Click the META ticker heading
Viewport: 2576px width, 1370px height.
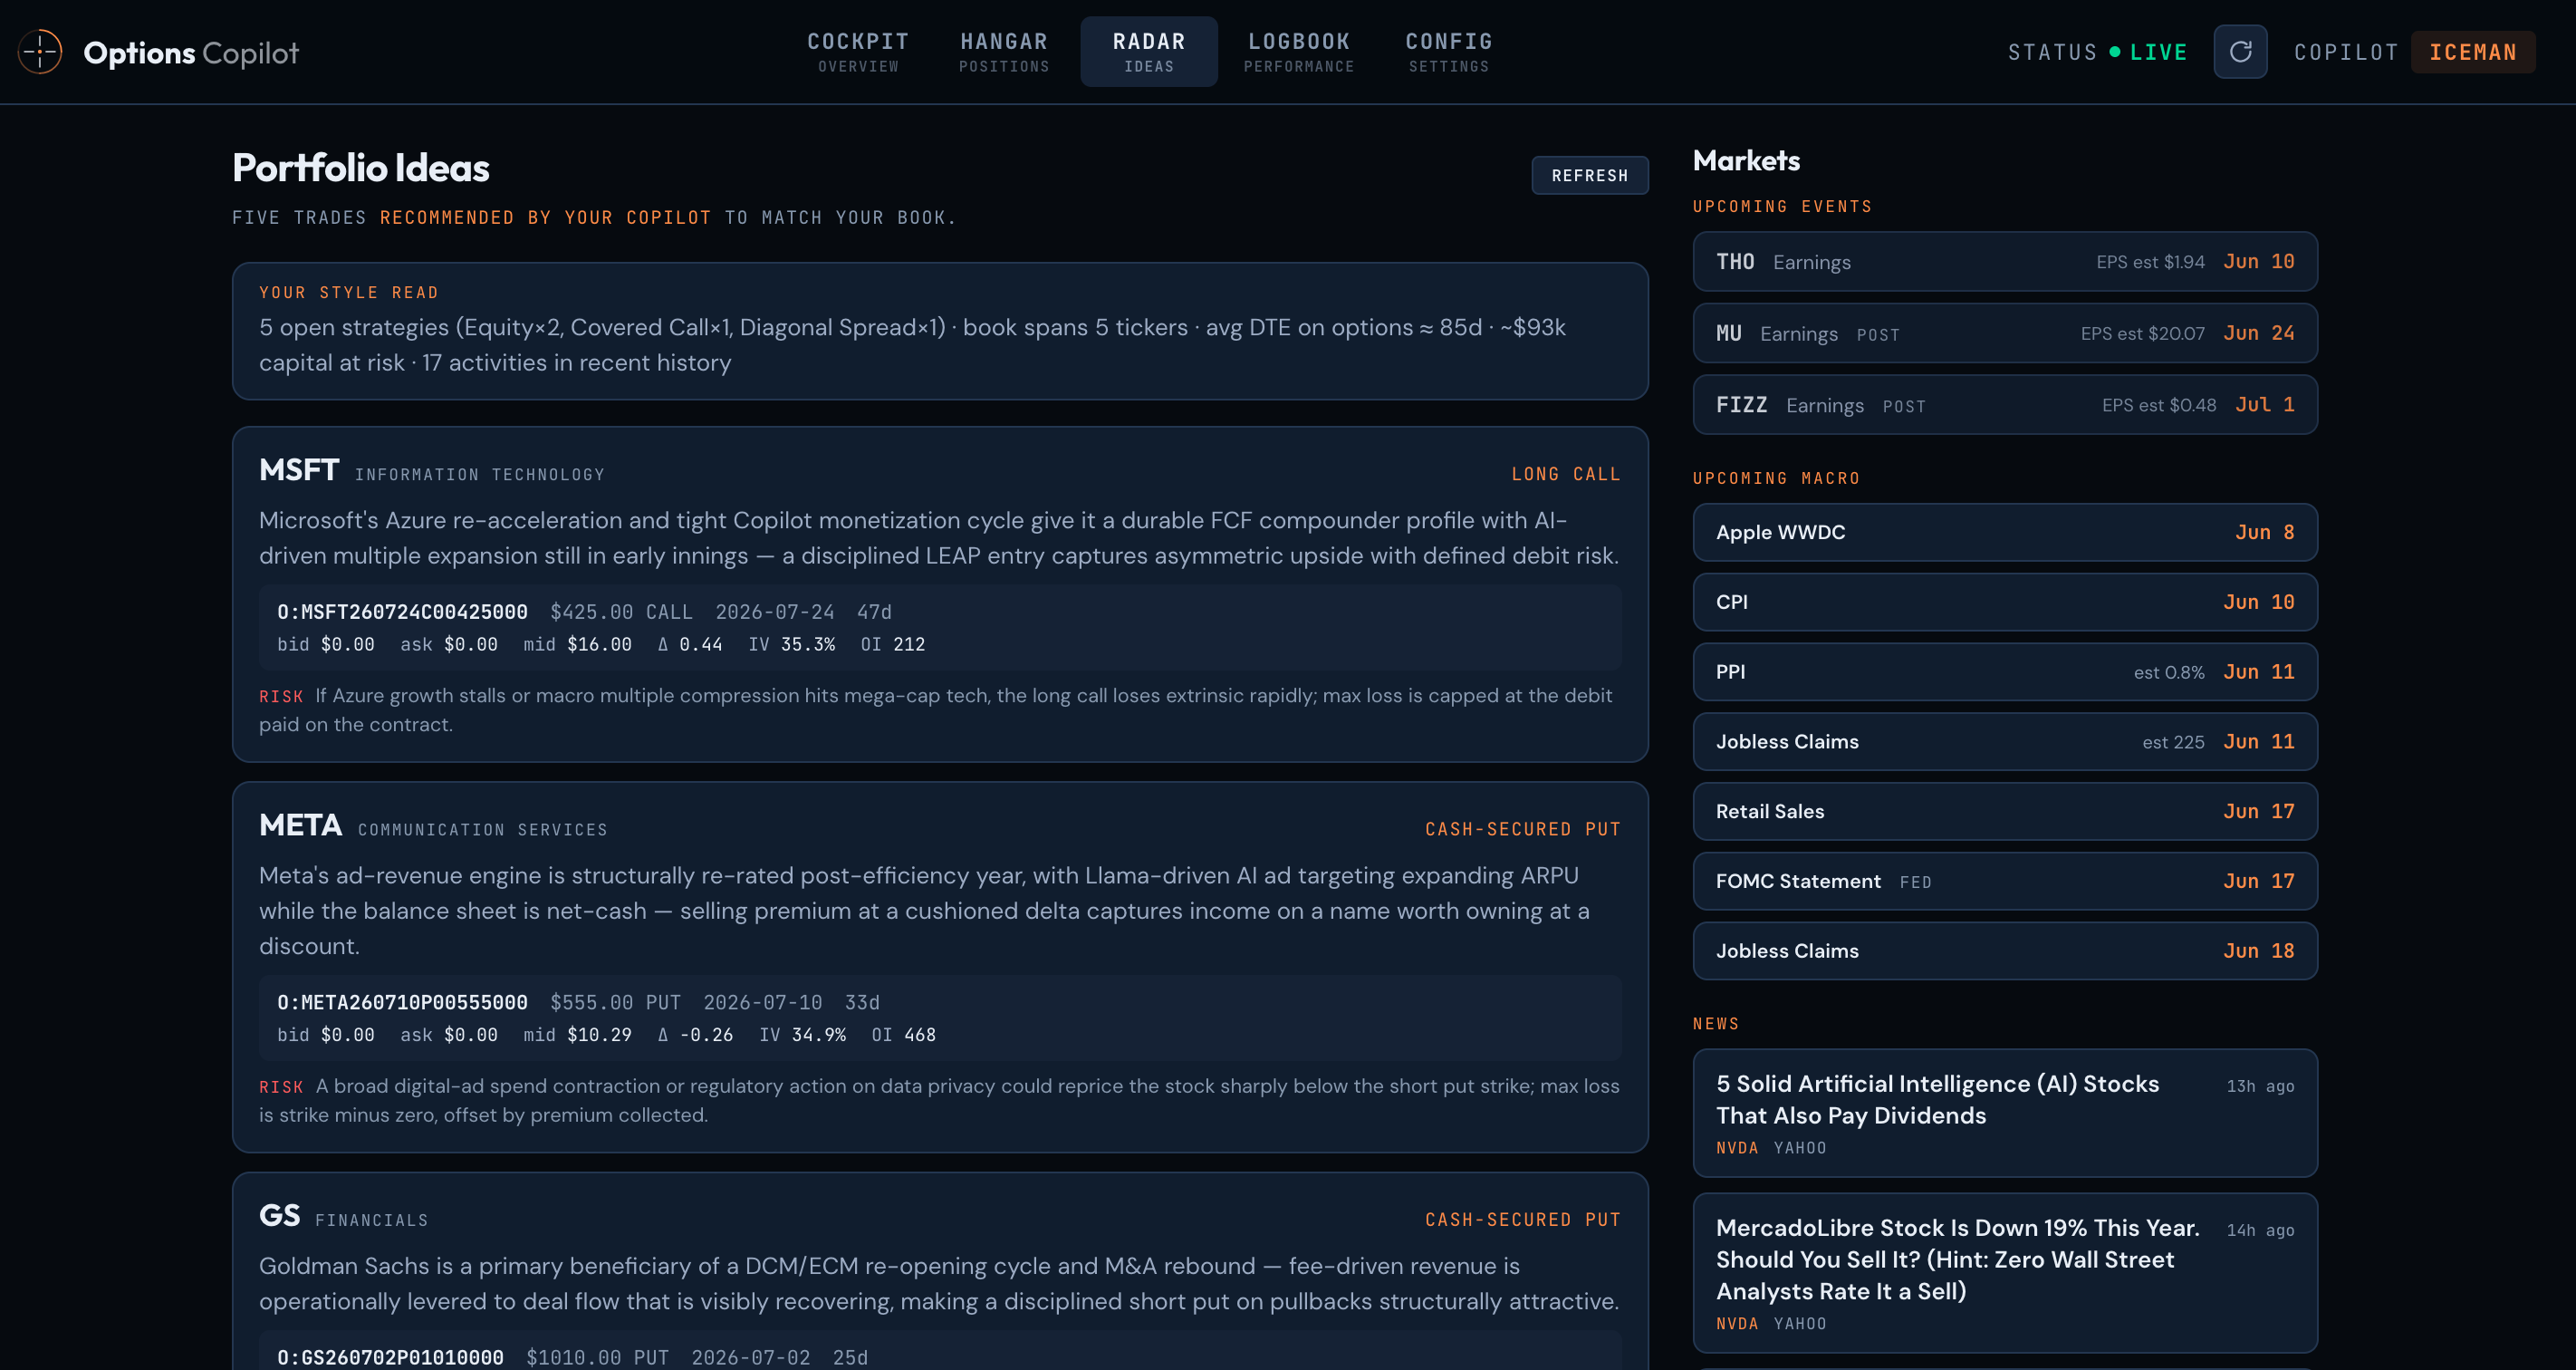300,825
